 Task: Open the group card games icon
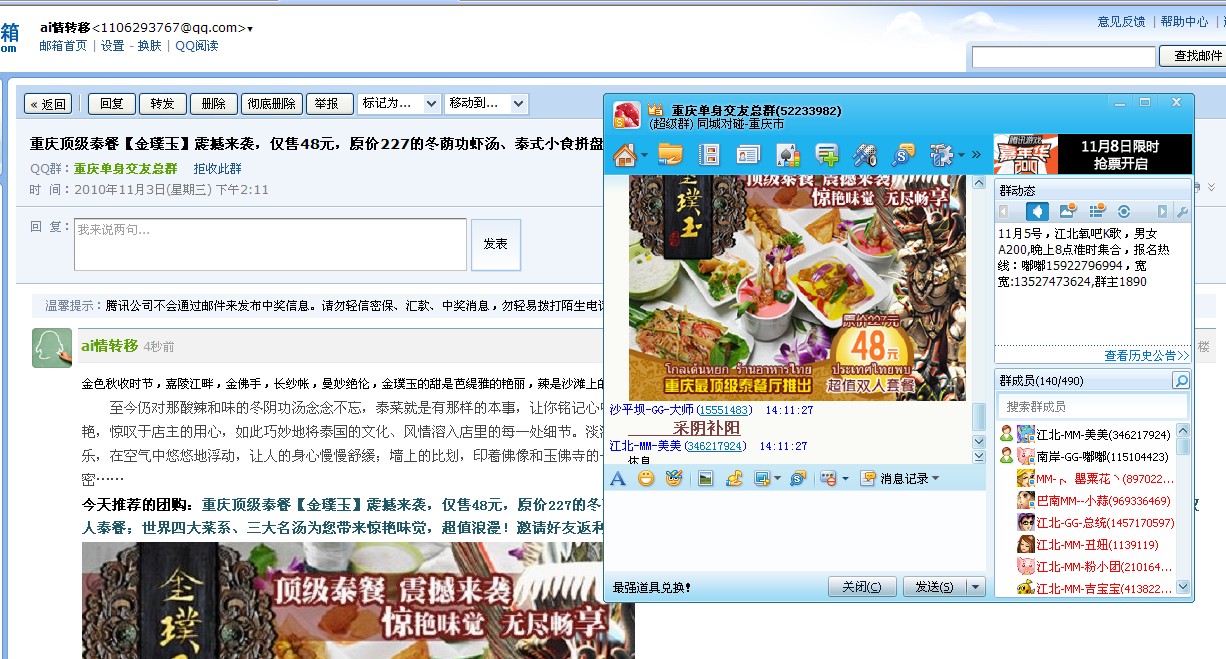pyautogui.click(x=787, y=155)
